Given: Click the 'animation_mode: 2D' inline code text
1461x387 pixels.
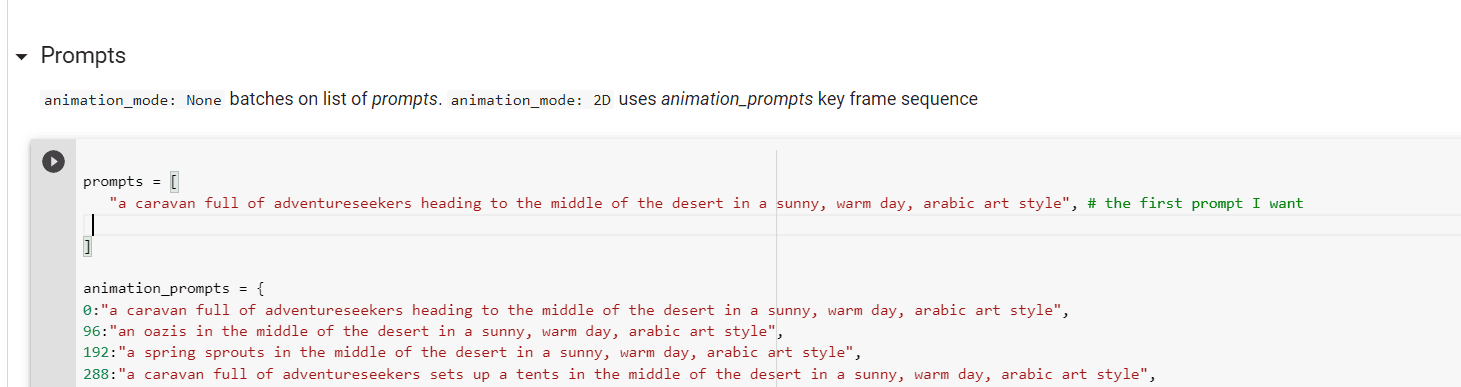Looking at the screenshot, I should [531, 101].
